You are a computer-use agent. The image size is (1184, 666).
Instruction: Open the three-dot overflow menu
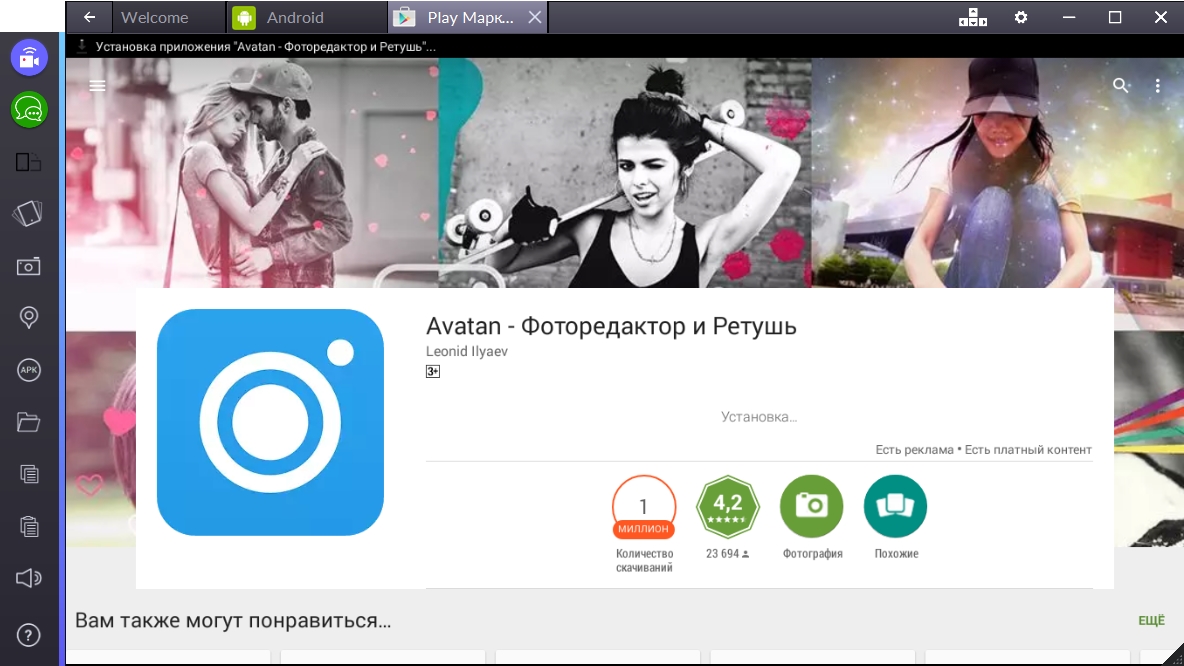coord(1158,86)
